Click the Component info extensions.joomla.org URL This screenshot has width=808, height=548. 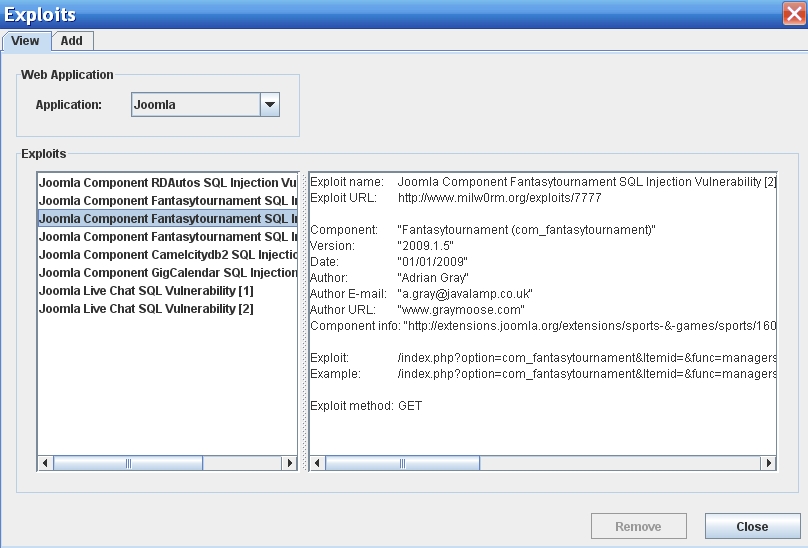click(590, 326)
